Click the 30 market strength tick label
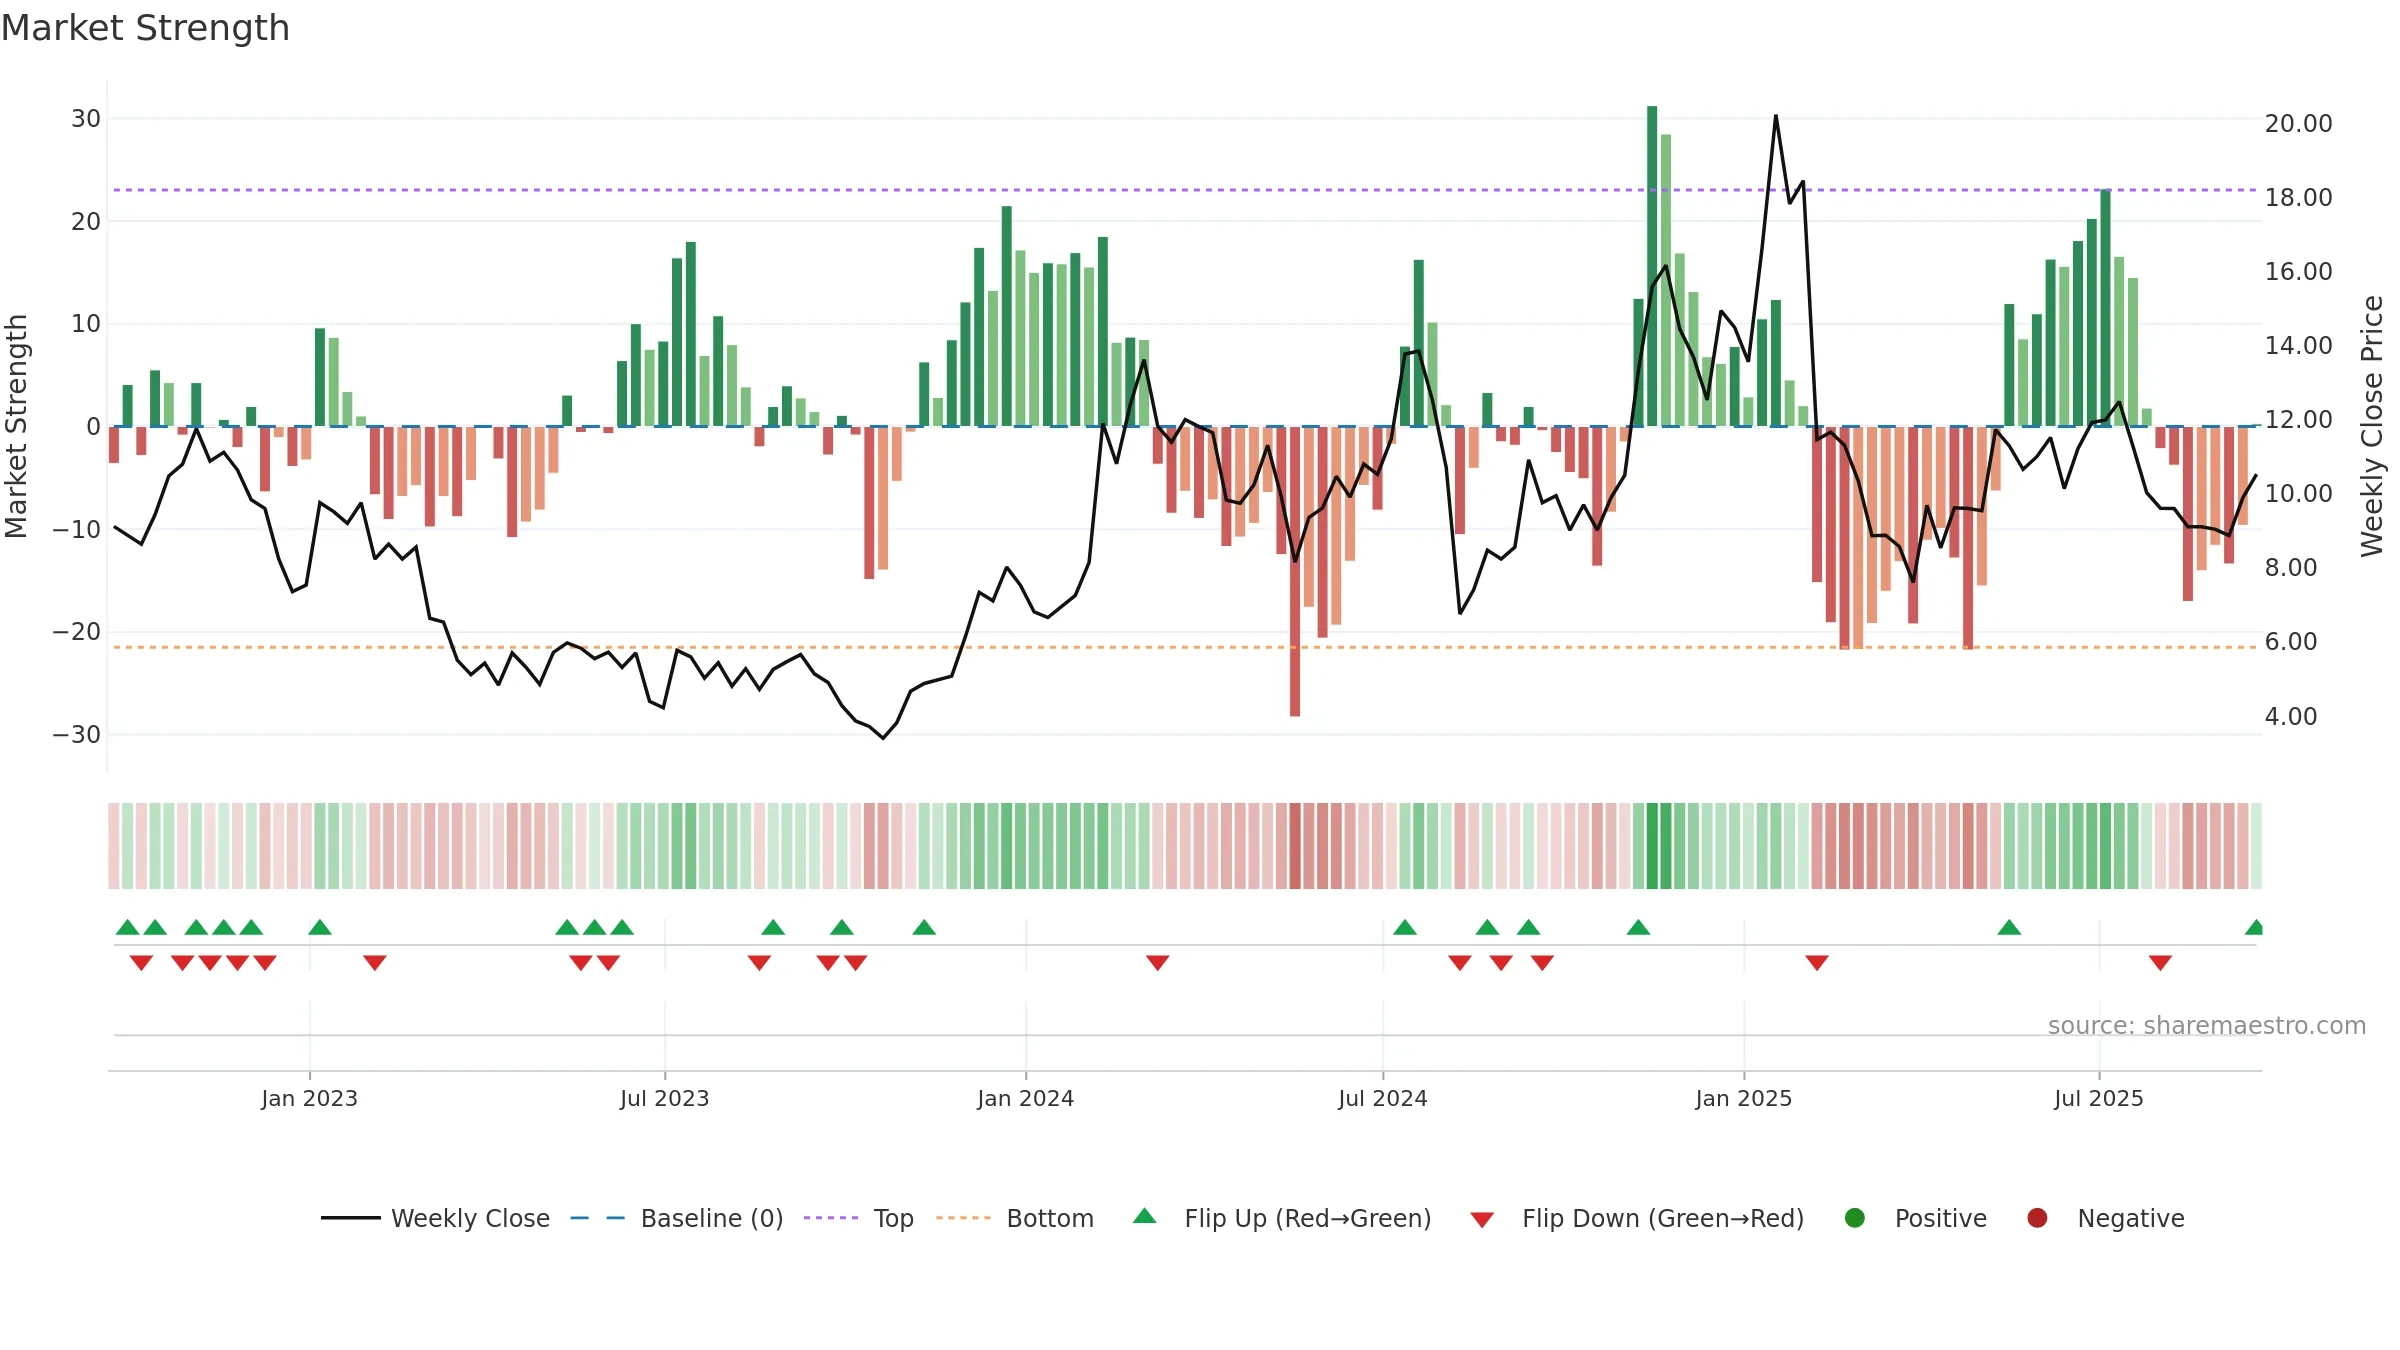 86,118
